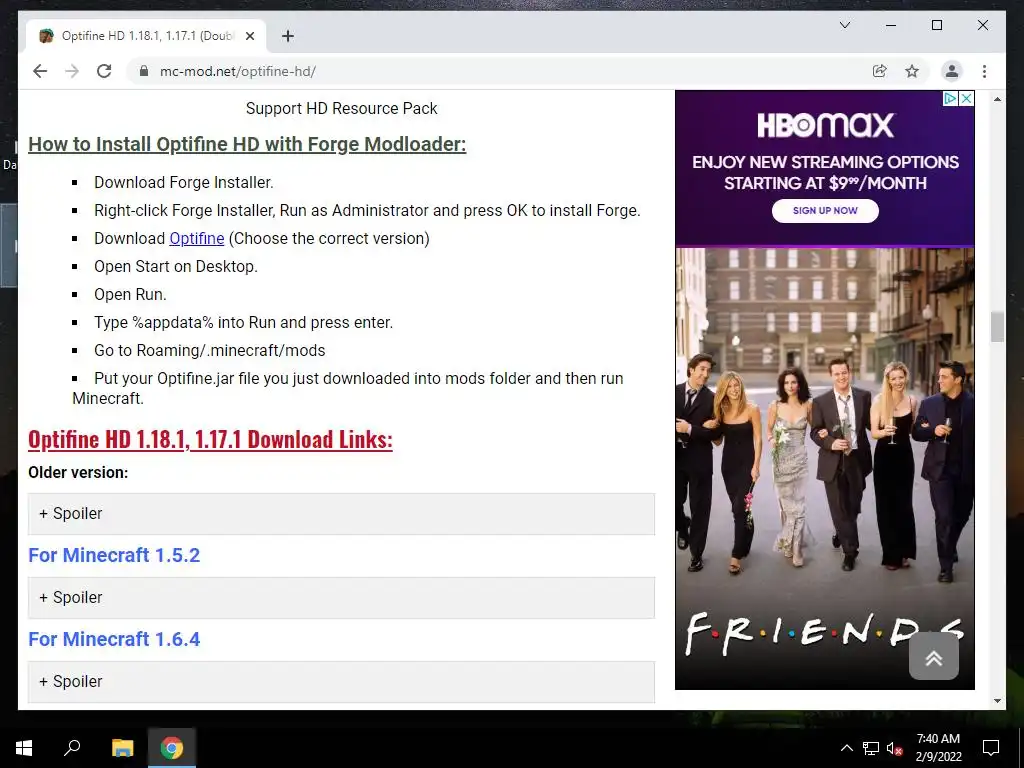Click the Older version: label

pyautogui.click(x=78, y=472)
